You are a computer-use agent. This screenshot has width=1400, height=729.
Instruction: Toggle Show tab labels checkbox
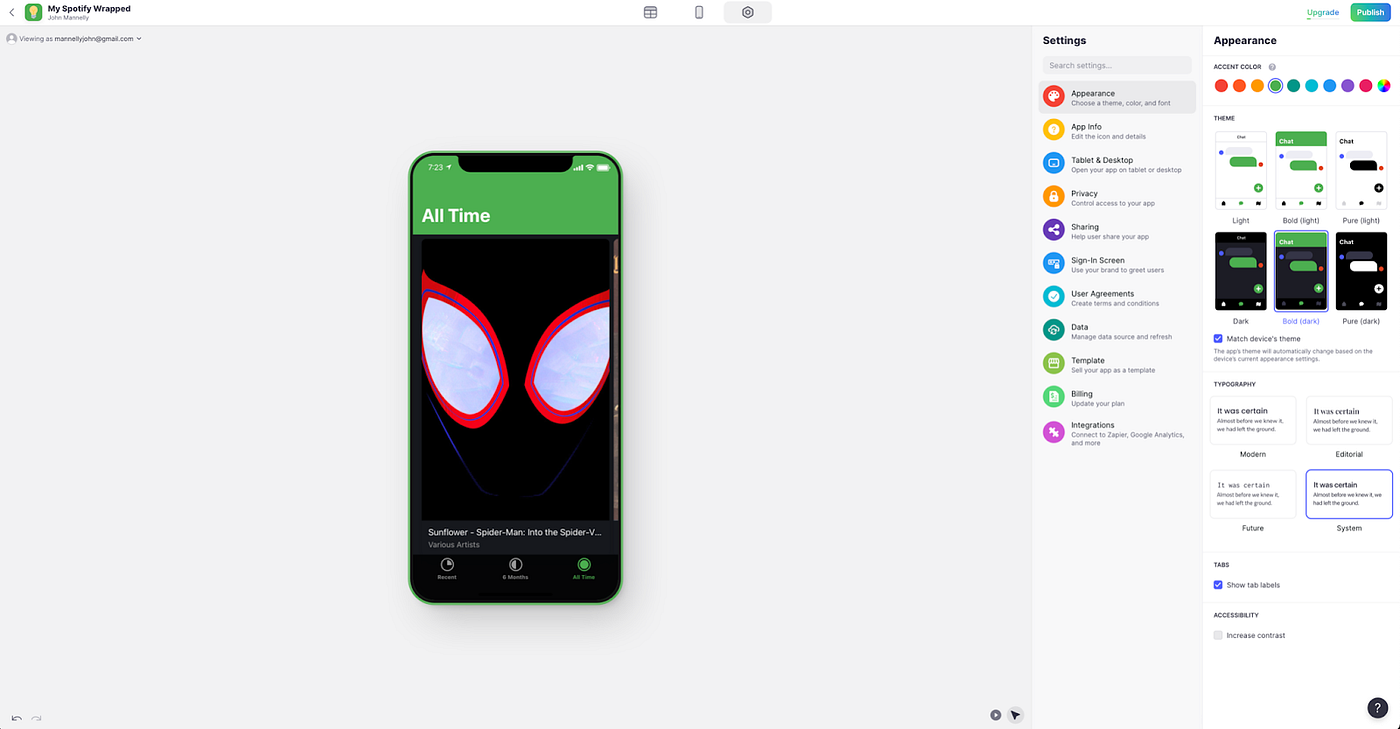pyautogui.click(x=1218, y=585)
